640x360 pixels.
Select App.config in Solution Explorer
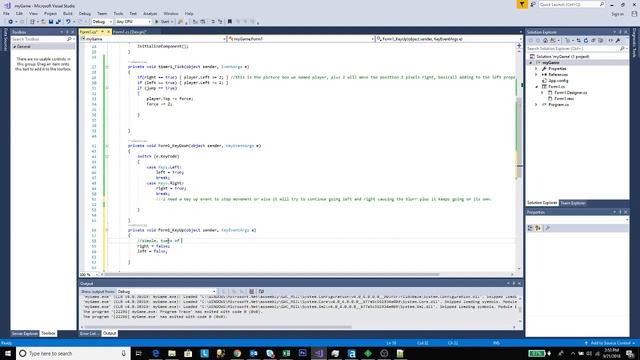tap(558, 81)
